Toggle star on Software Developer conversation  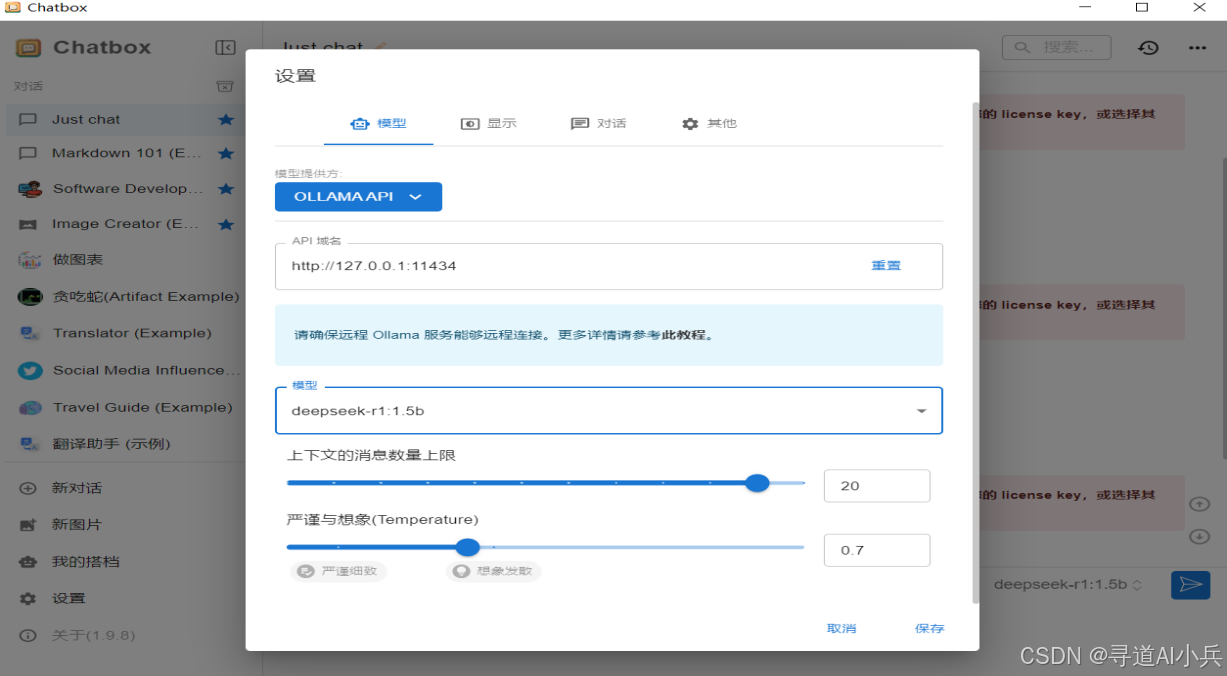click(226, 188)
